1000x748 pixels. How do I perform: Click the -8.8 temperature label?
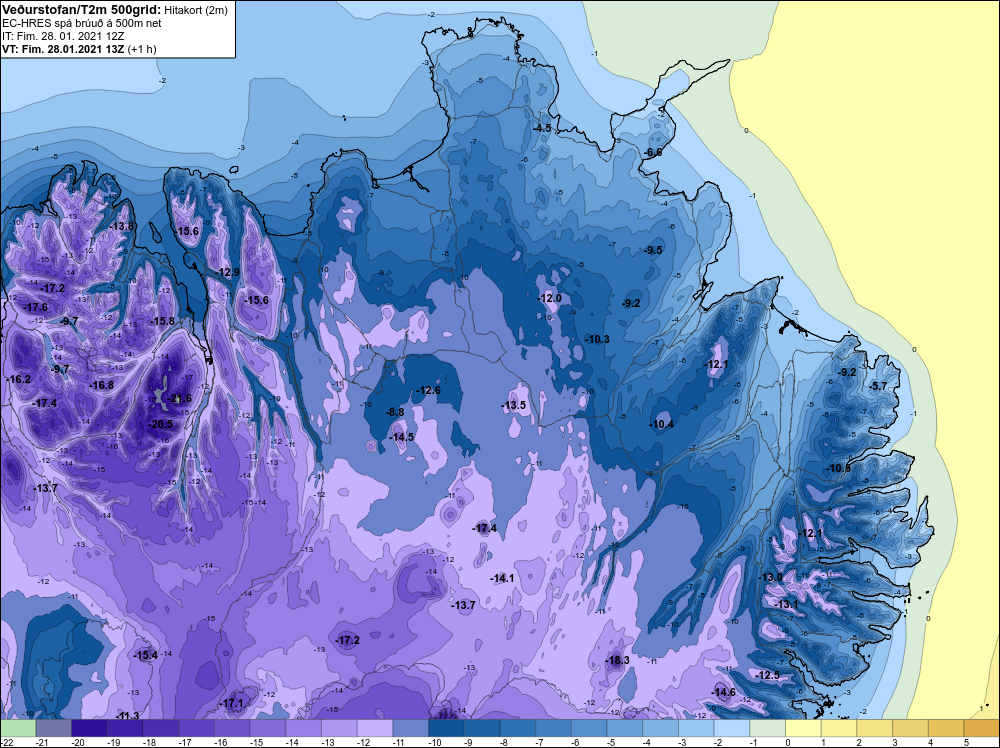tap(395, 413)
